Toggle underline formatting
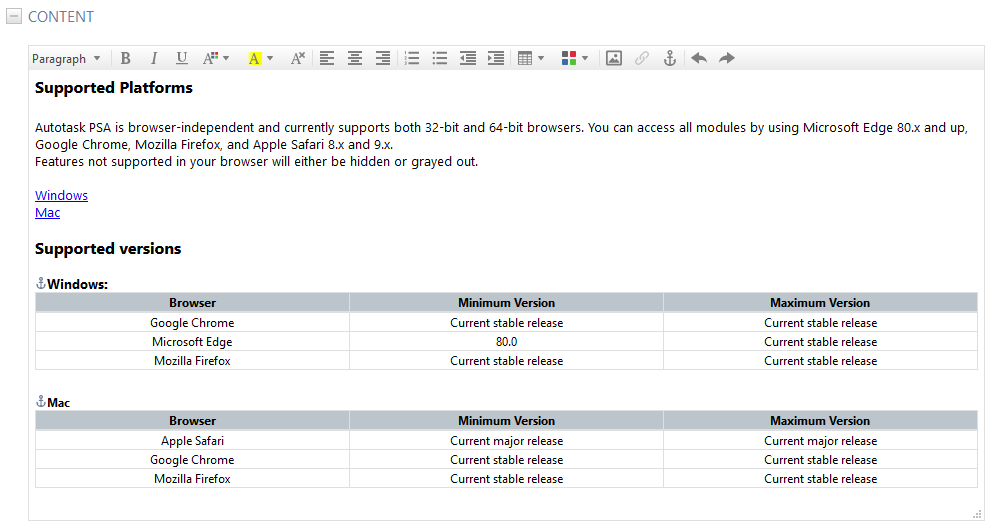 (x=181, y=58)
